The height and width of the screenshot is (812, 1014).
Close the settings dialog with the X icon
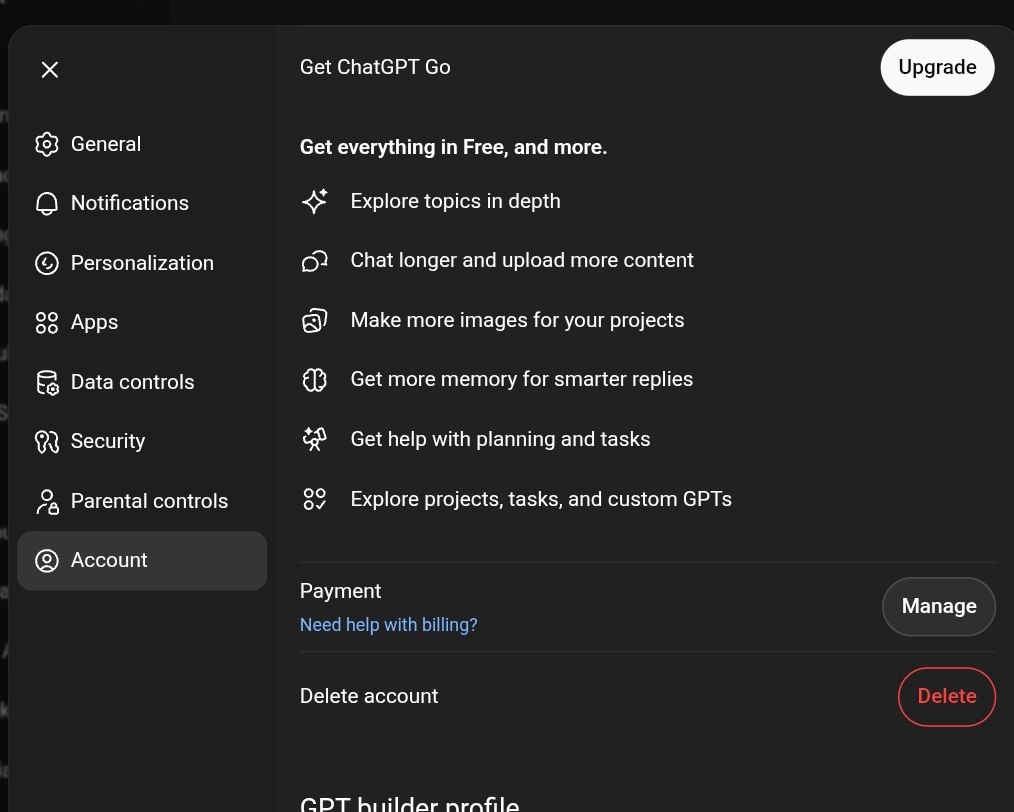[50, 70]
